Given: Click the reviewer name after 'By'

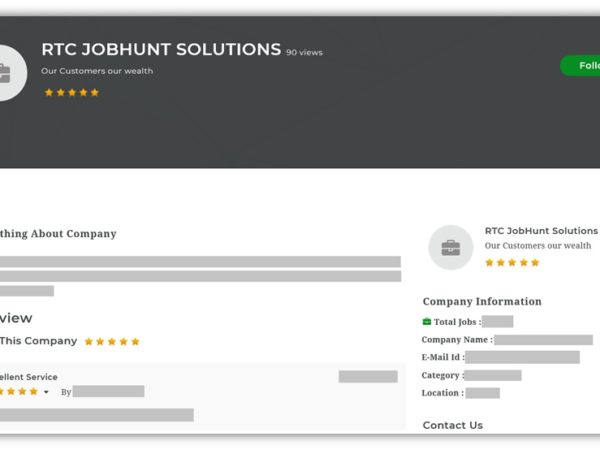Looking at the screenshot, I should tap(108, 391).
